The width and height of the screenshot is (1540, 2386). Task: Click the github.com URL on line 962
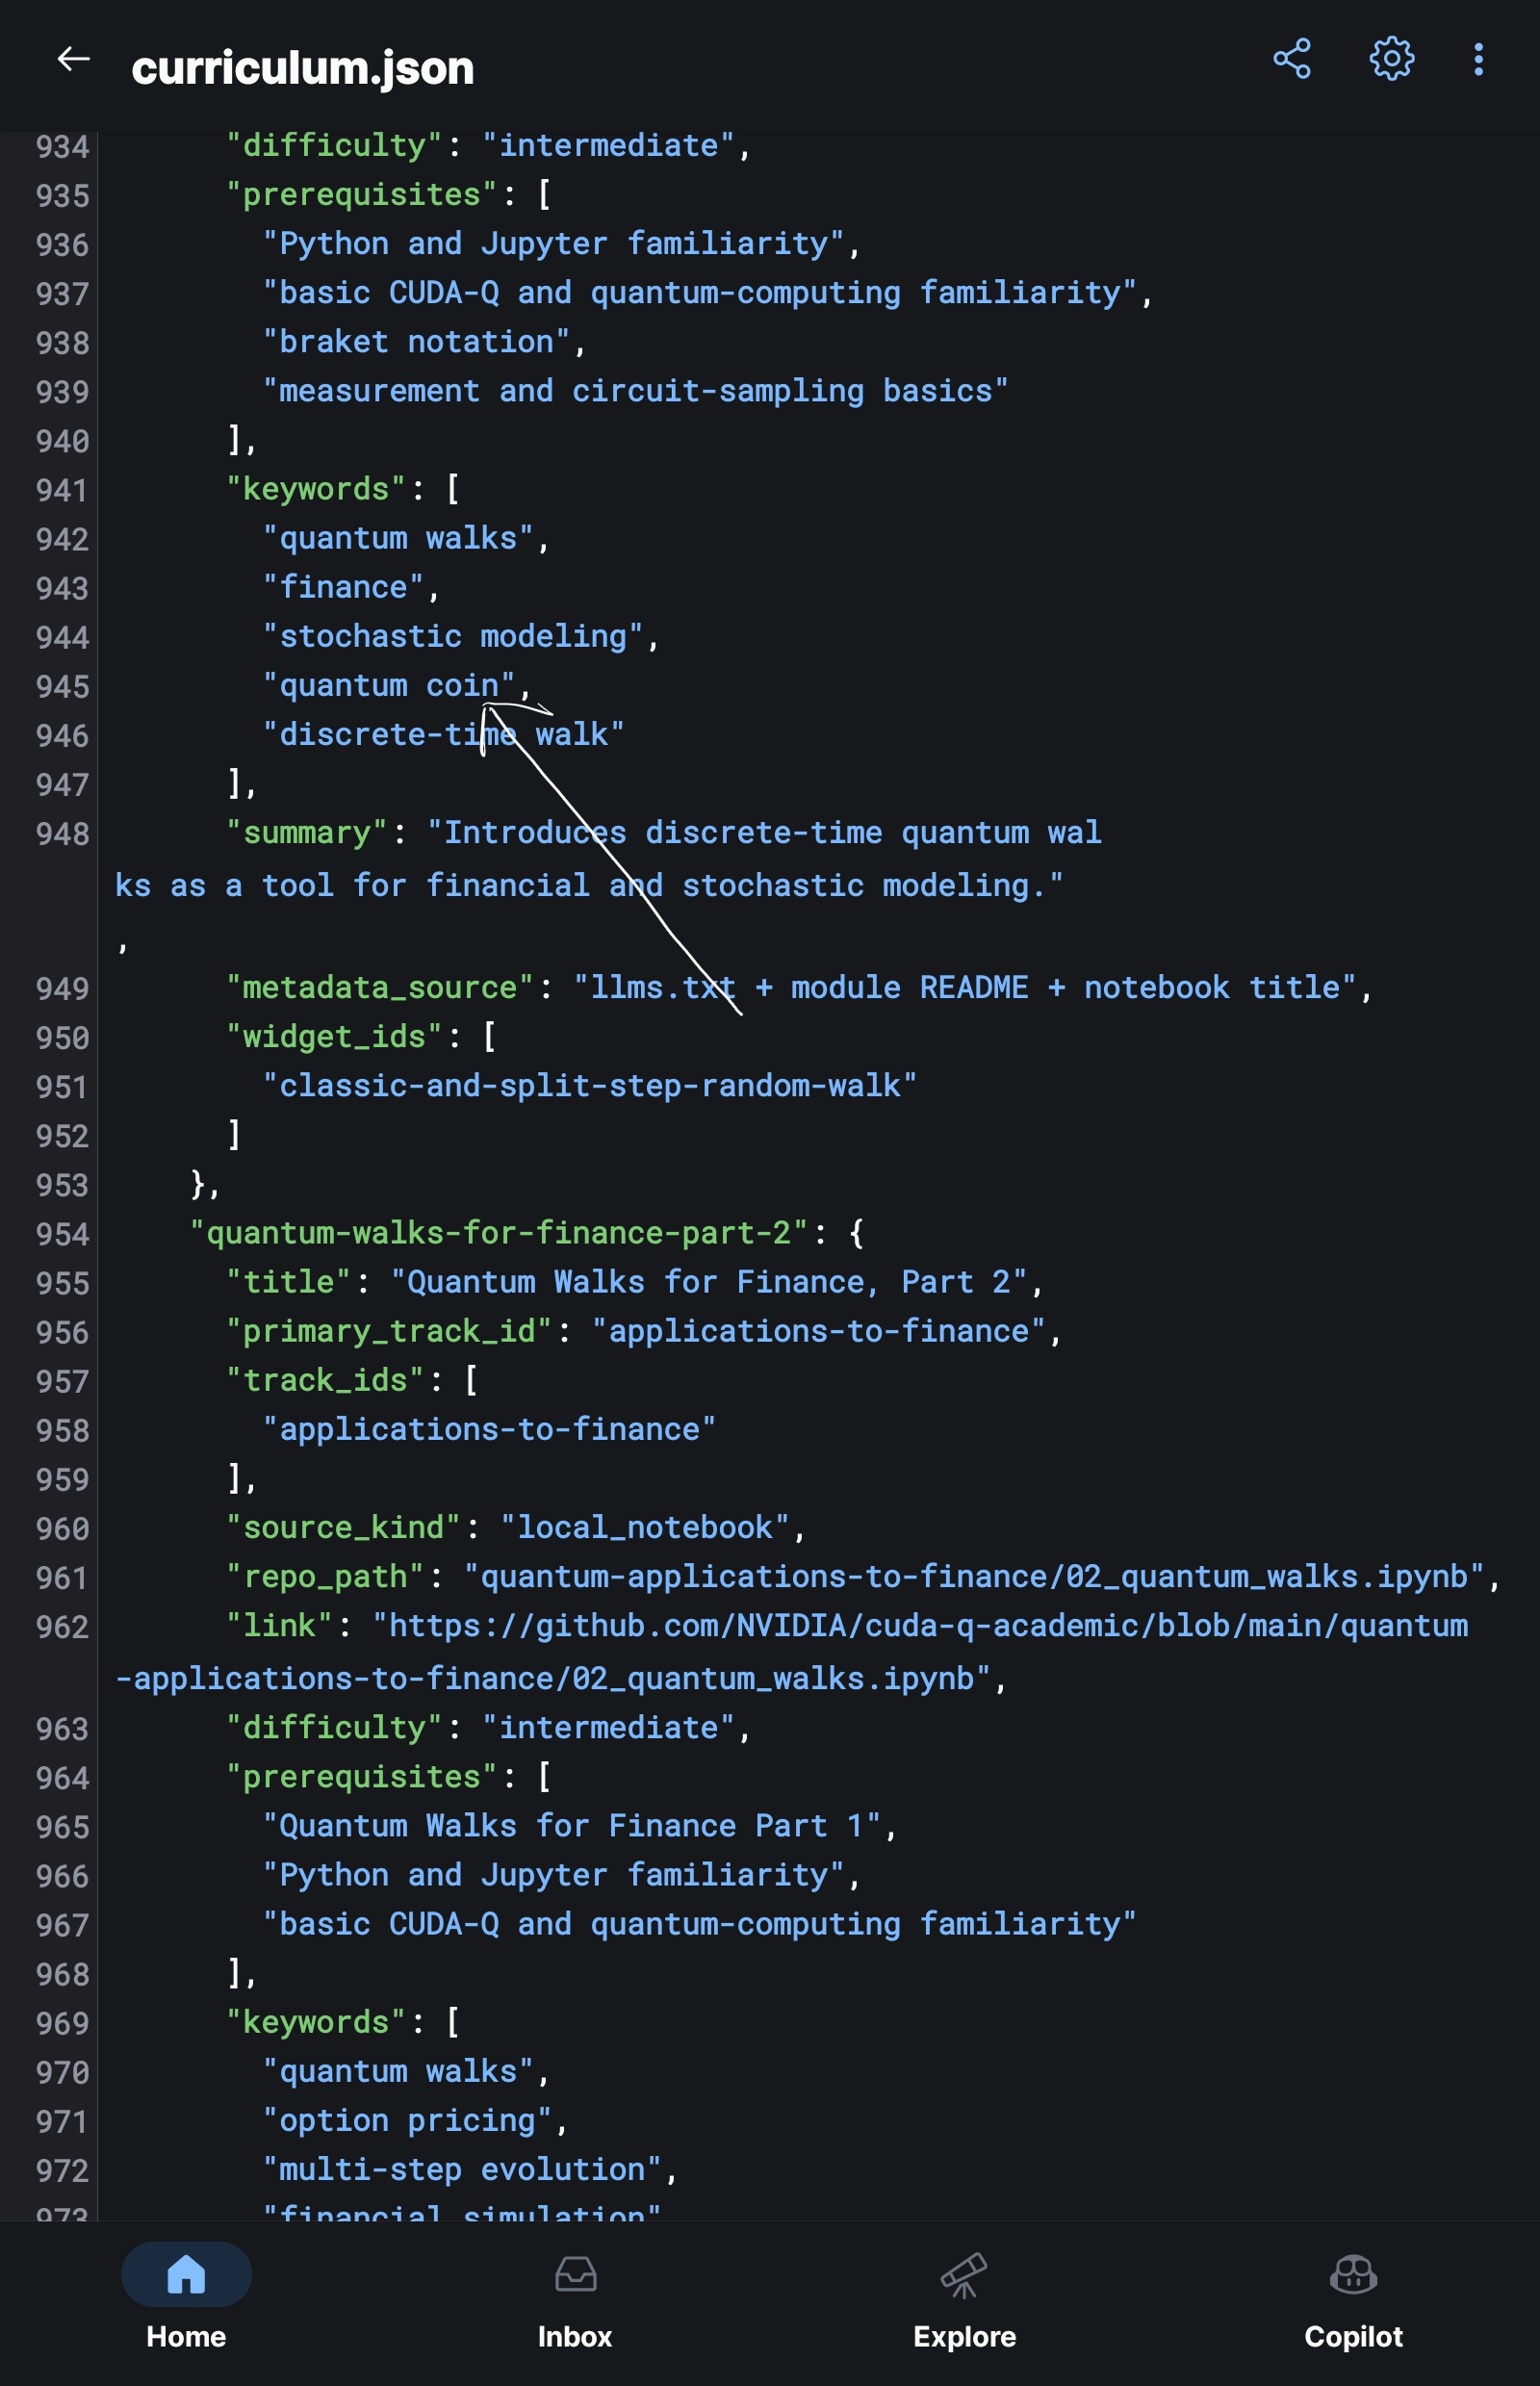791,1651
